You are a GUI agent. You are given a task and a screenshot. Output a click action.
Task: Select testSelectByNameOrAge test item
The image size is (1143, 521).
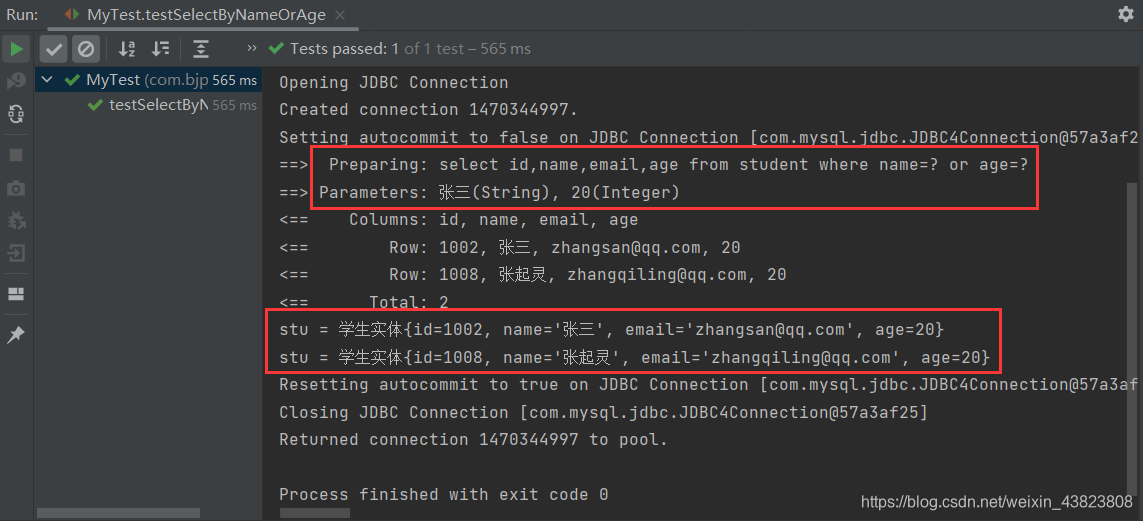tap(157, 105)
